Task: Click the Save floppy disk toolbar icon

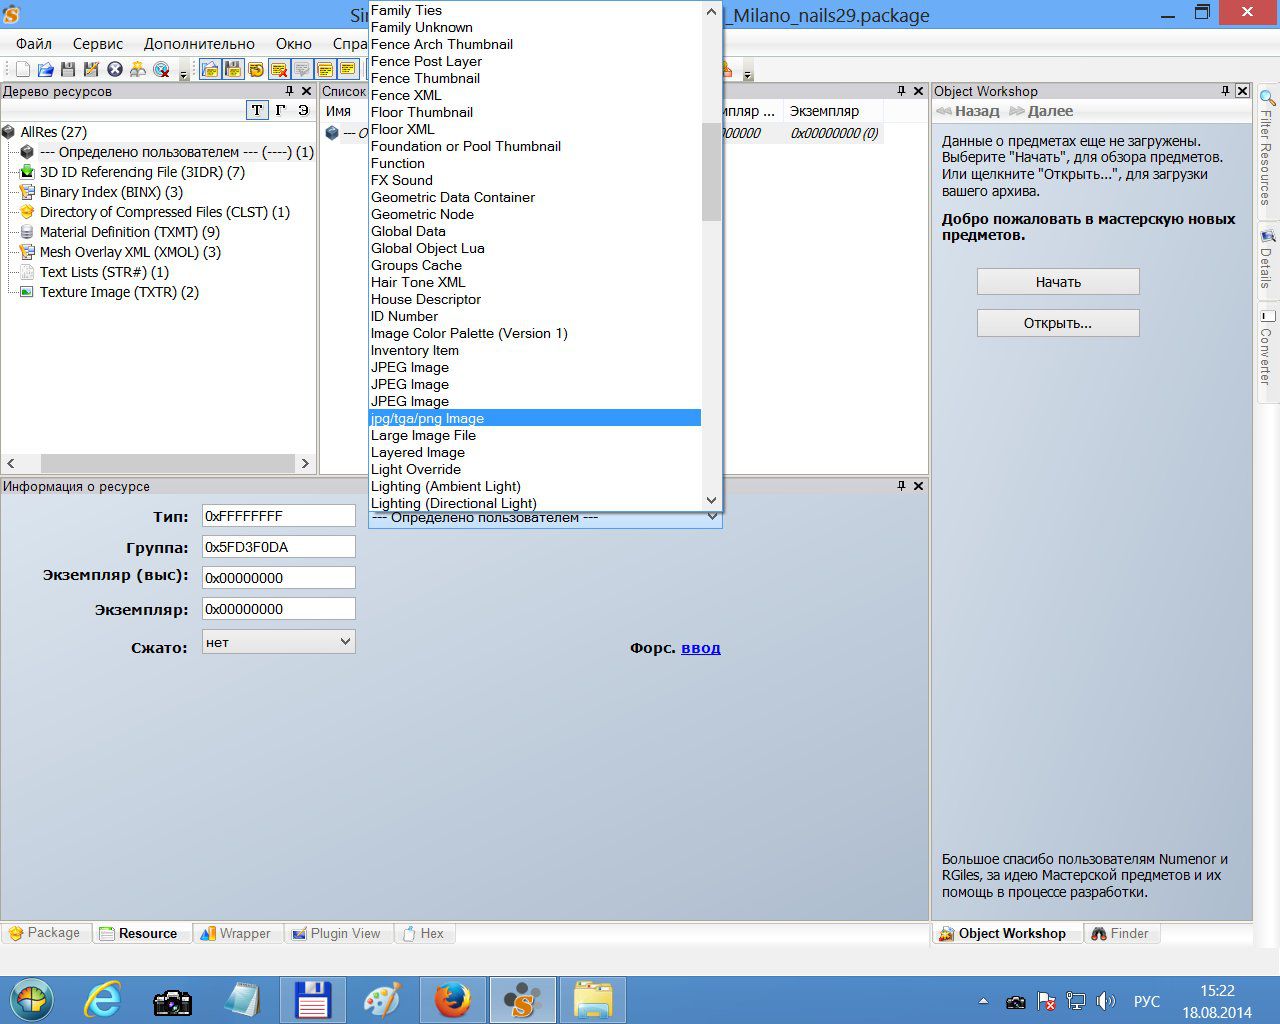Action: click(68, 69)
